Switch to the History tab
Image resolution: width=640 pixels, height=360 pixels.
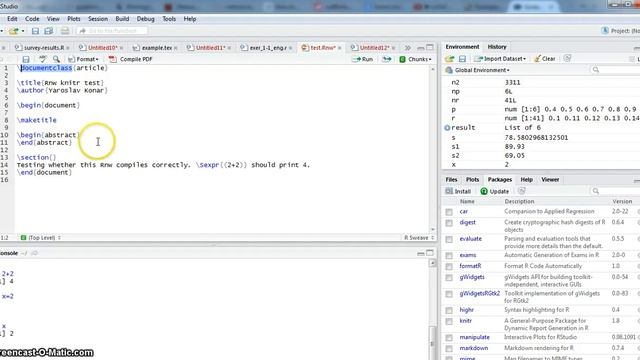click(x=497, y=47)
